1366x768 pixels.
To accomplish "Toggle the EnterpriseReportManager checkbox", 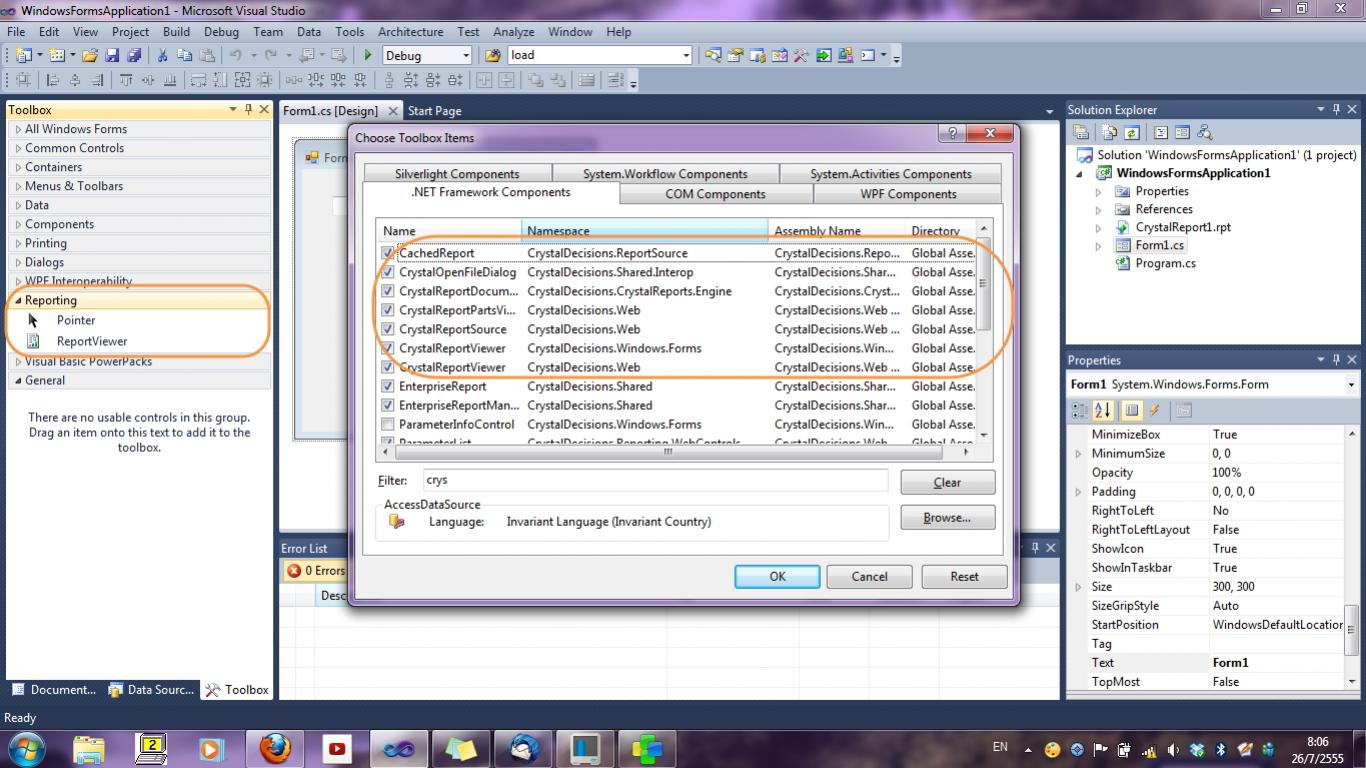I will 388,405.
